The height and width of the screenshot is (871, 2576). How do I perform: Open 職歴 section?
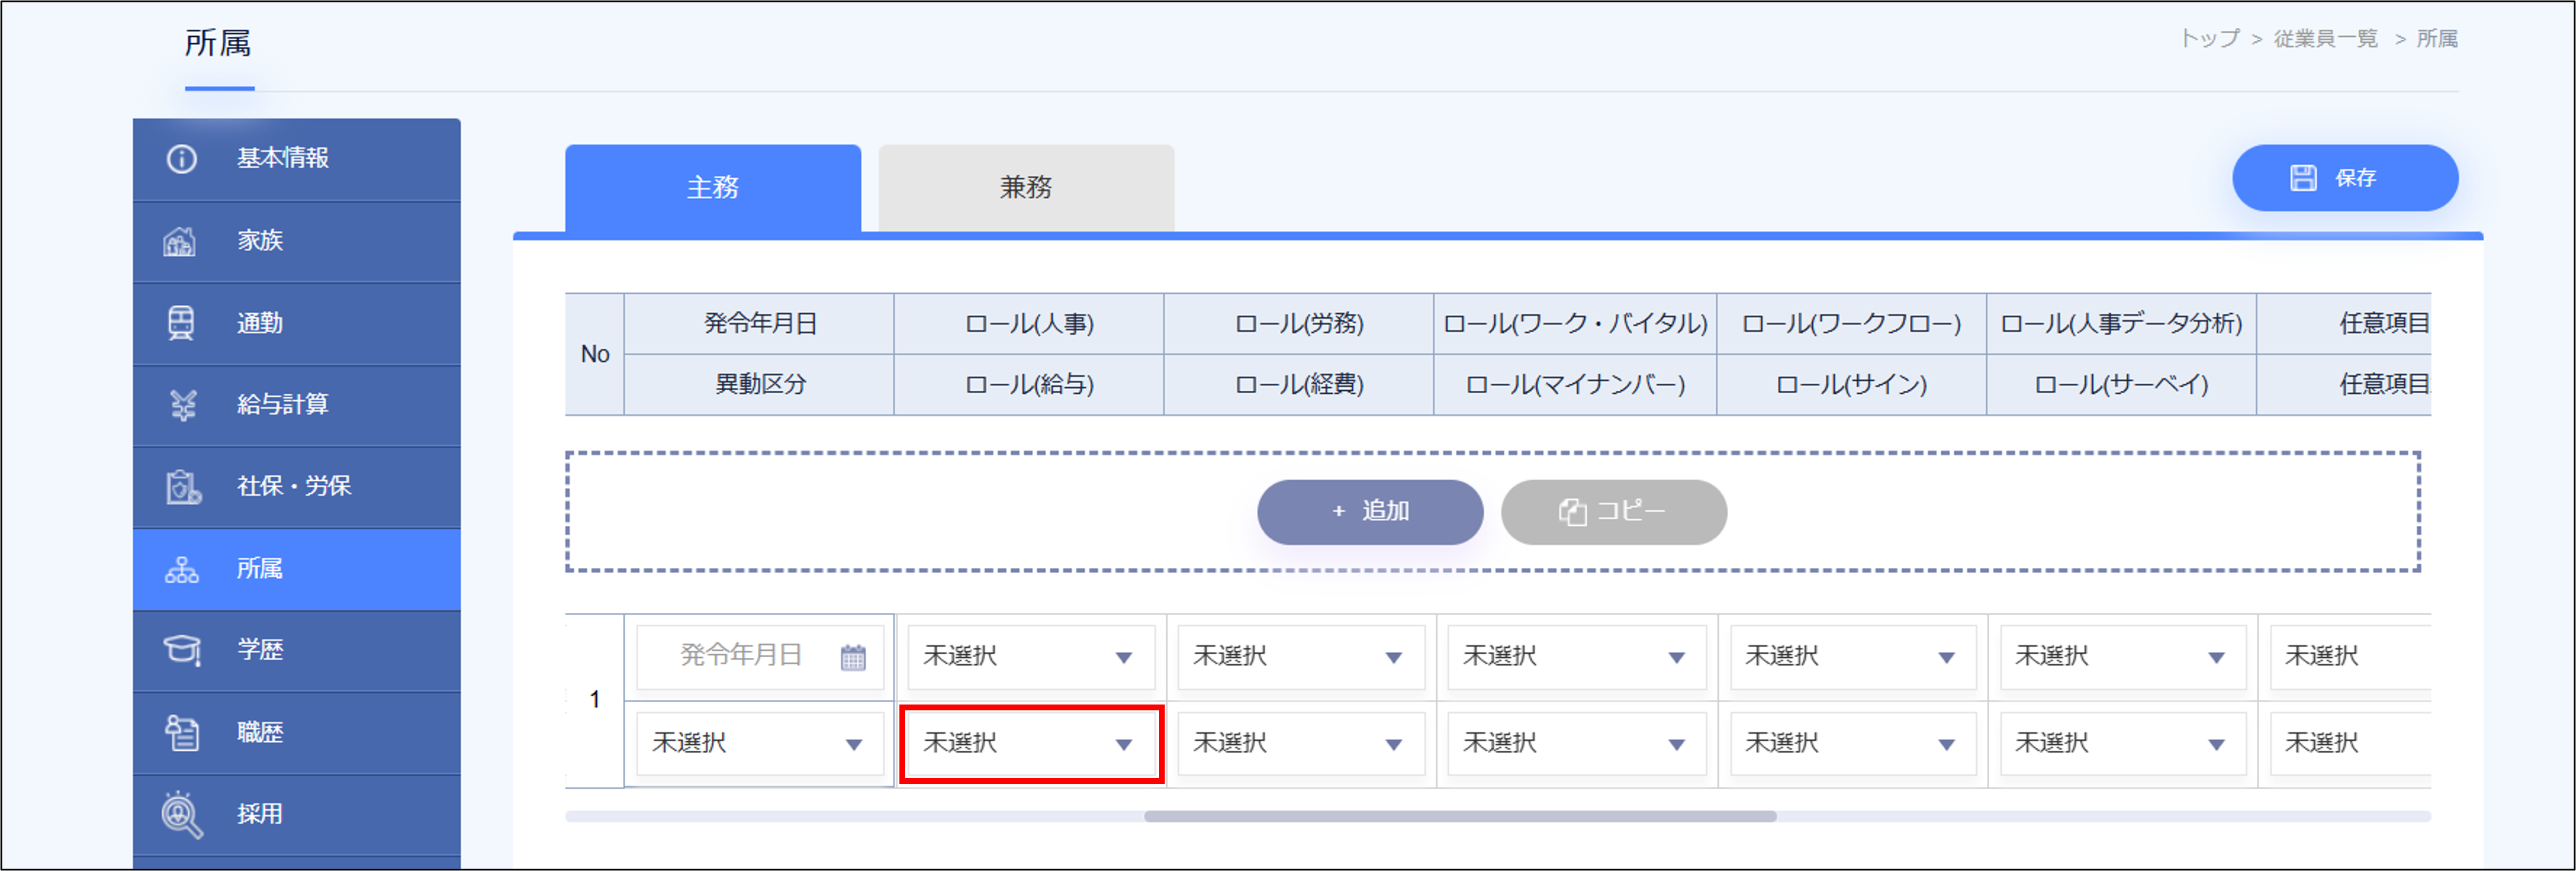(x=297, y=733)
